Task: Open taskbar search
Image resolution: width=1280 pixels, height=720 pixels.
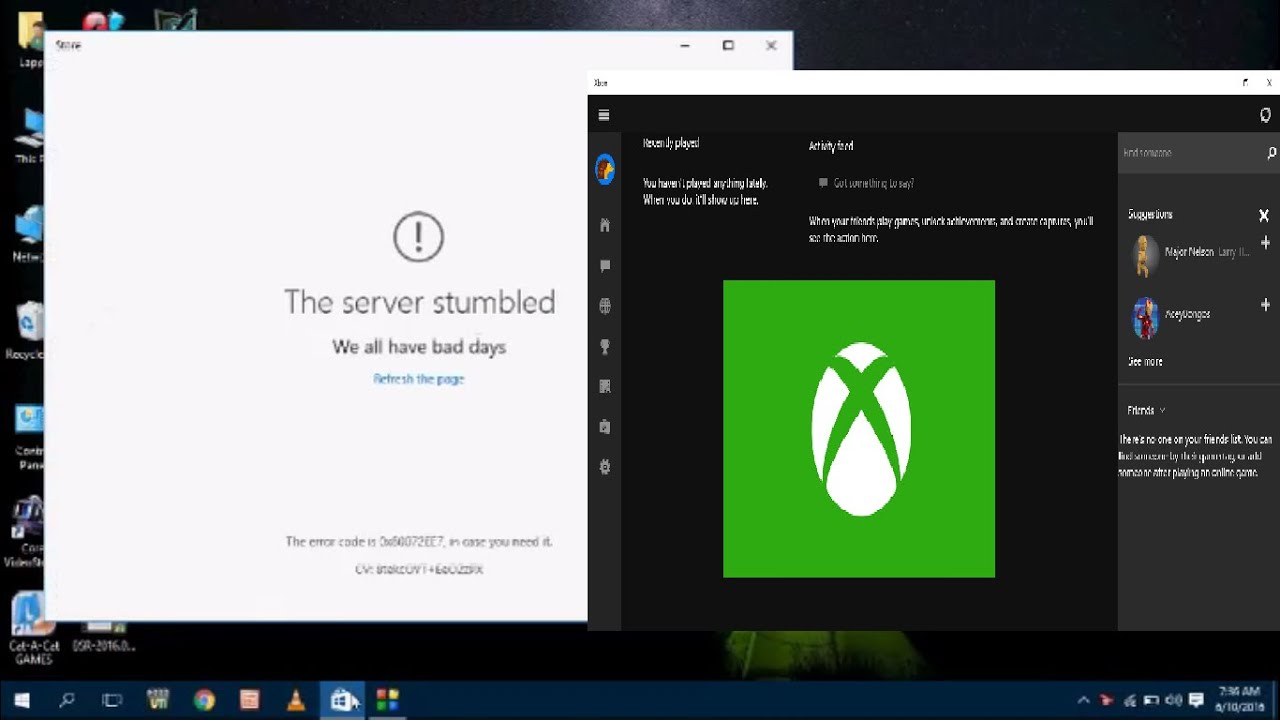Action: pos(67,700)
